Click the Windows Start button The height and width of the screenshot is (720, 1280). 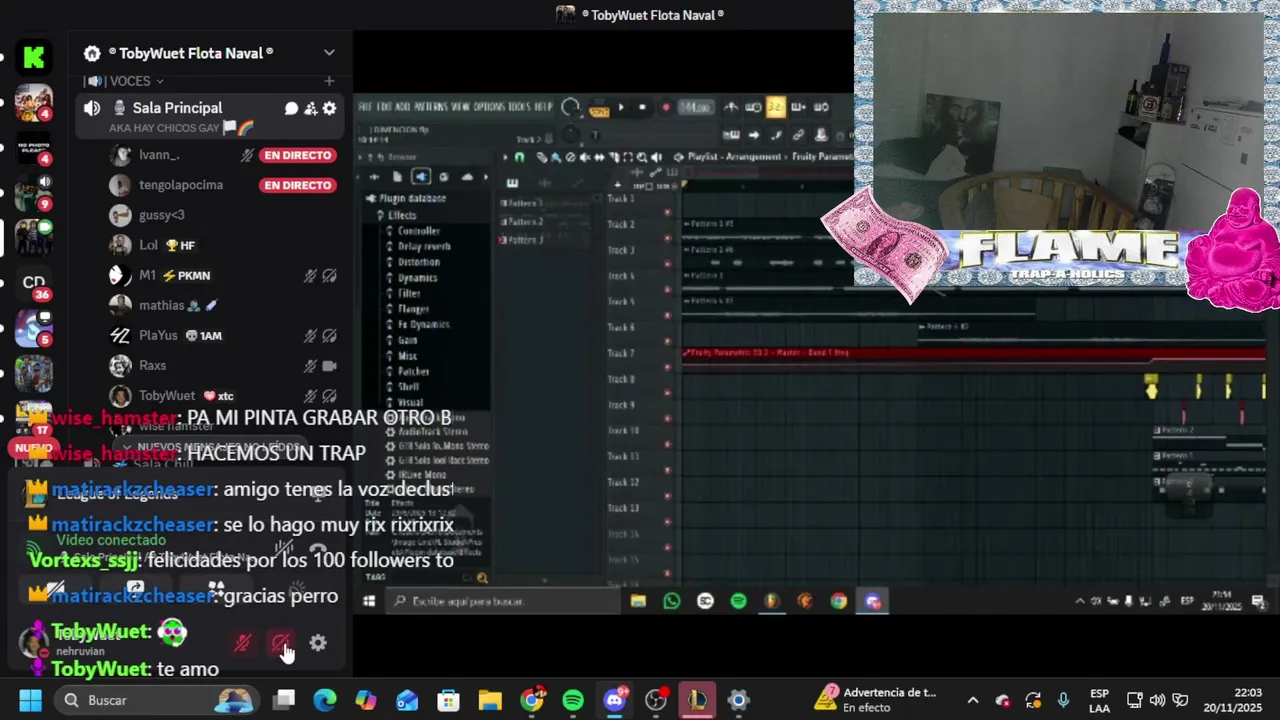point(30,700)
